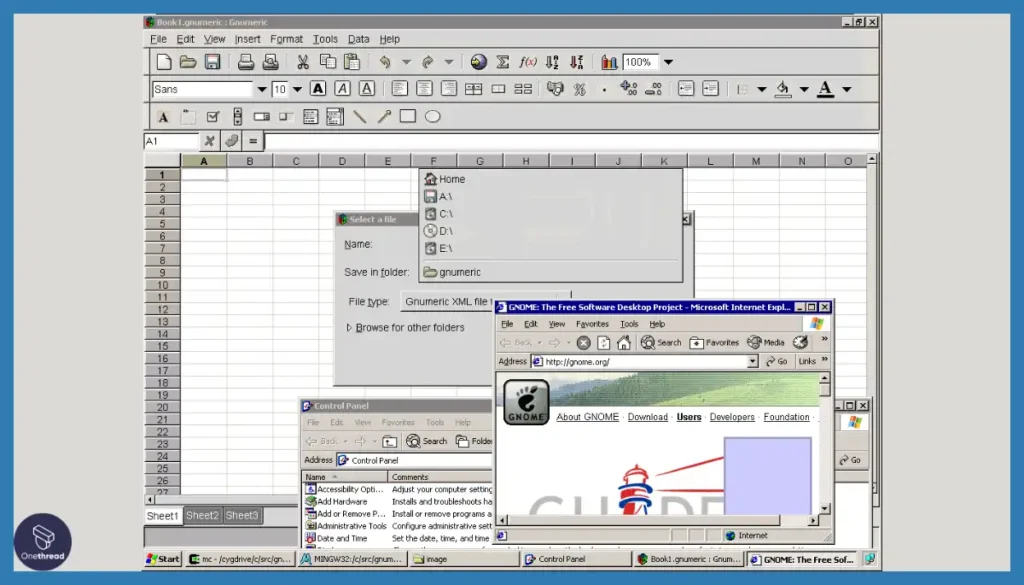Open the background fill color dropdown
Image resolution: width=1024 pixels, height=585 pixels.
click(x=804, y=89)
